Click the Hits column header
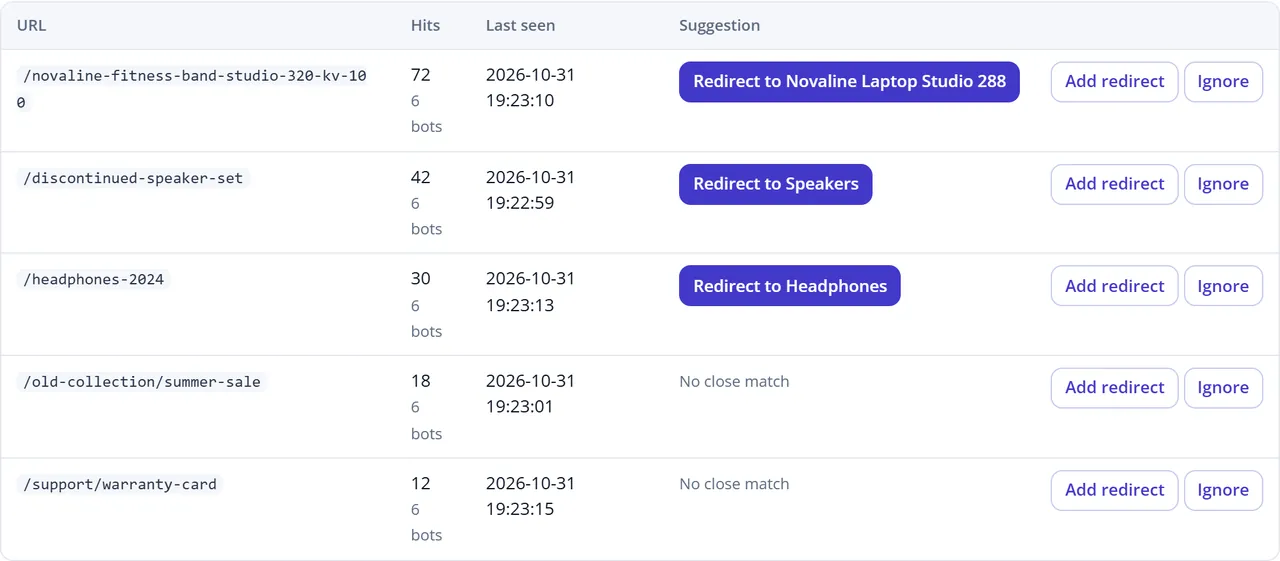 click(x=425, y=26)
